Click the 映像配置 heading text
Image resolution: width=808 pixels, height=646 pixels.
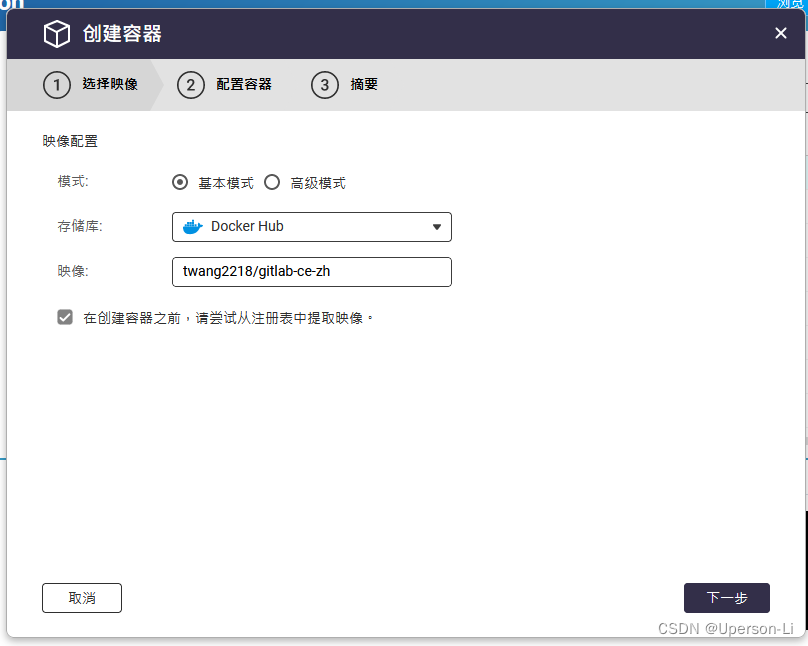[70, 141]
